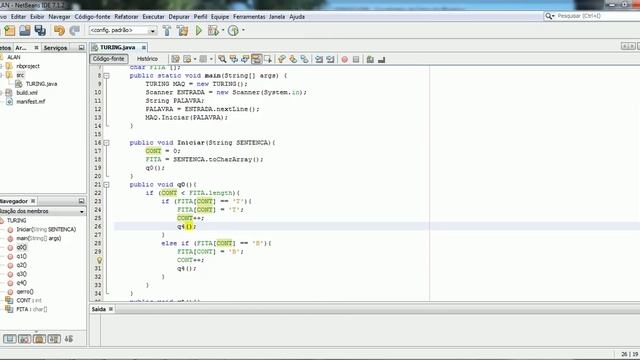Minimize the Navegador panel
This screenshot has height=360, width=640.
tap(81, 201)
